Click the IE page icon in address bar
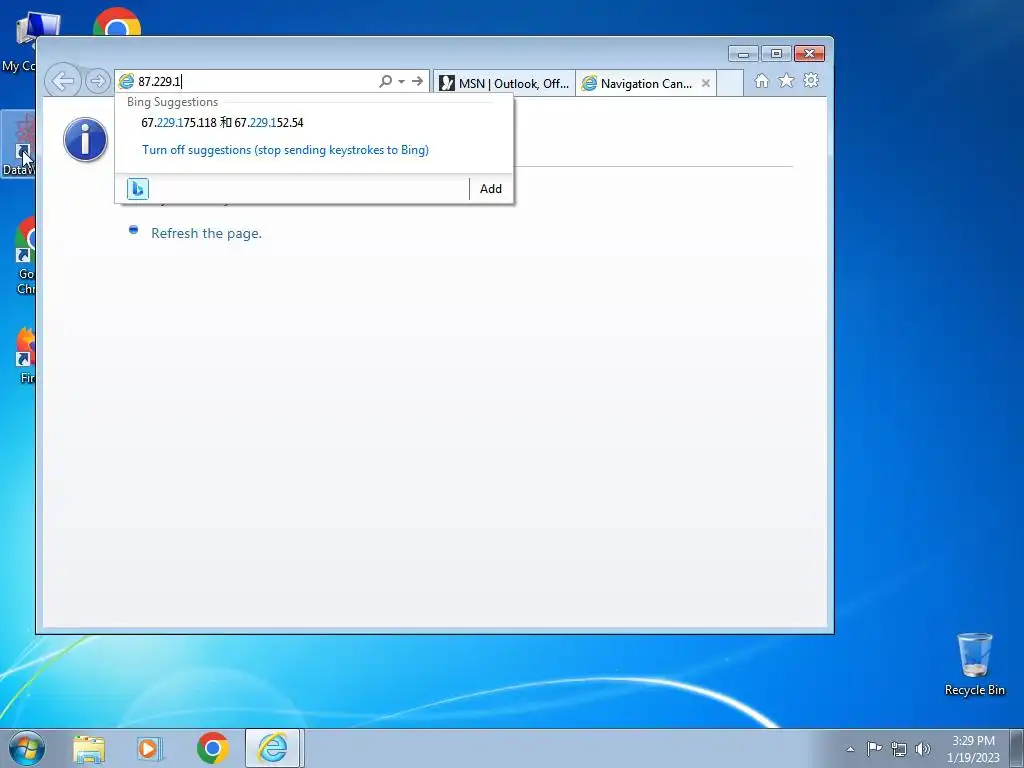This screenshot has height=768, width=1024. (x=126, y=81)
